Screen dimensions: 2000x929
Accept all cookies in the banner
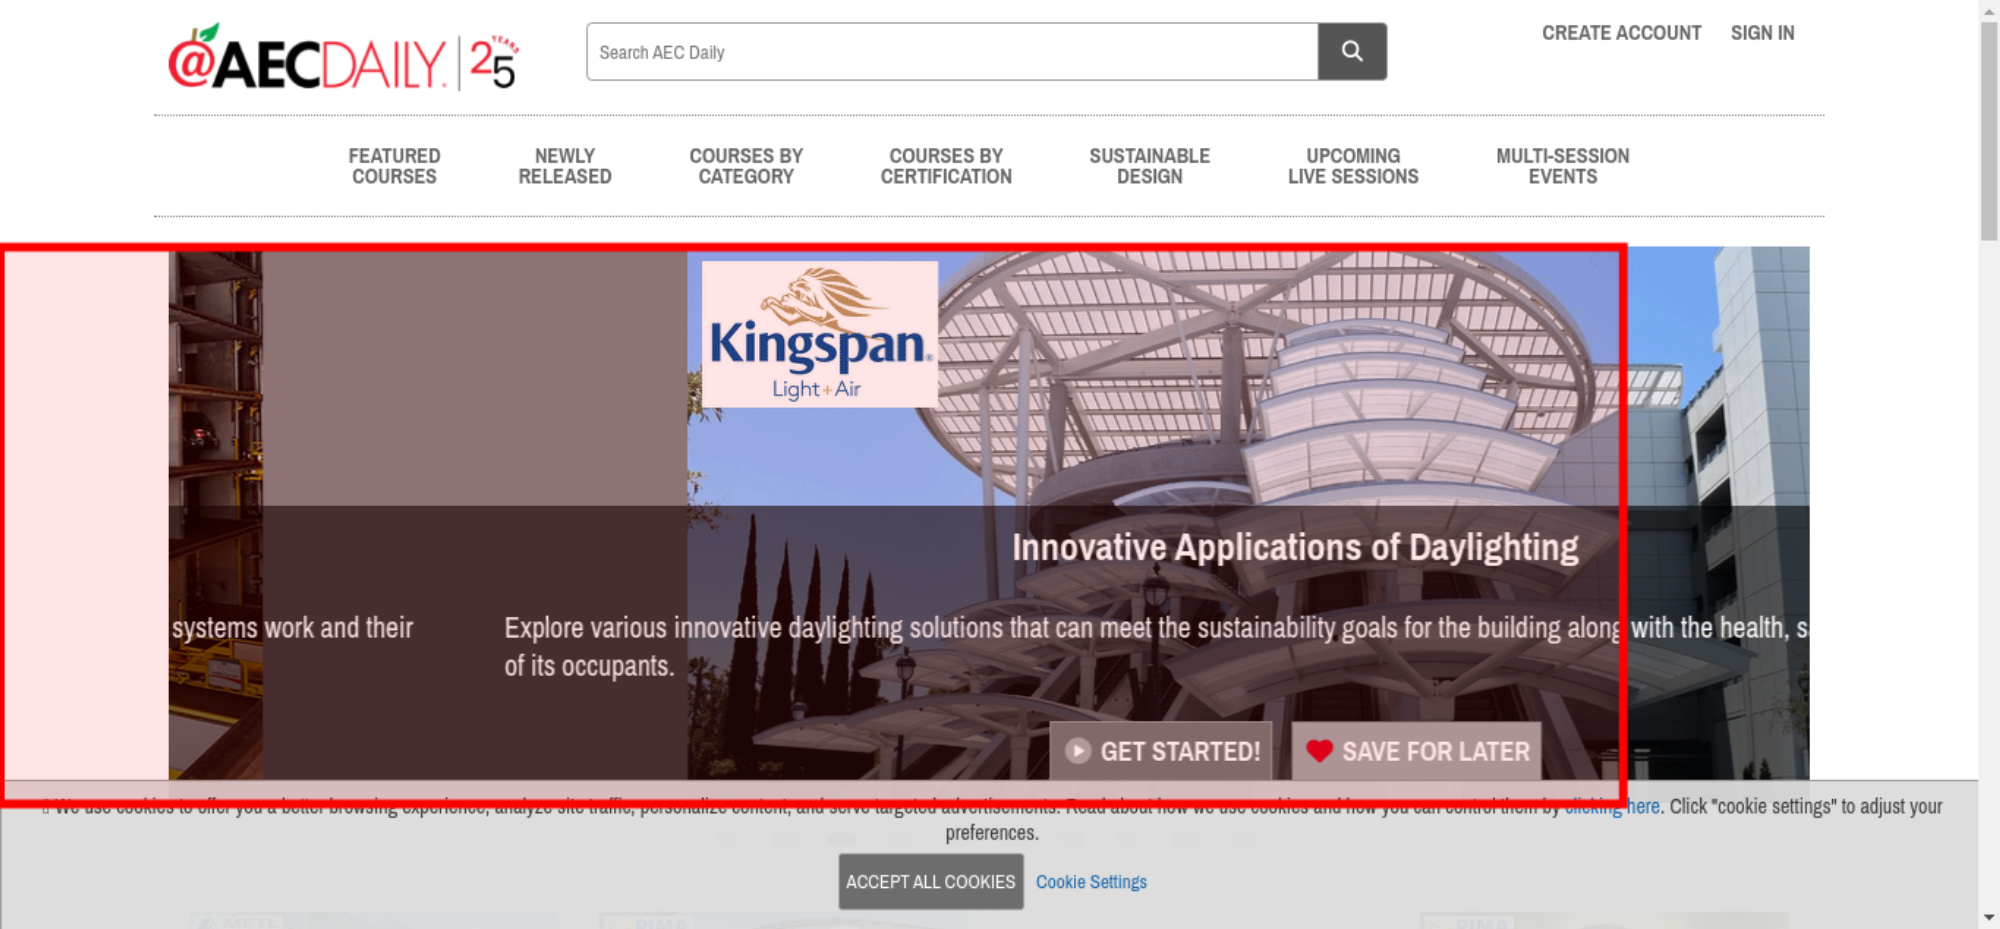(x=930, y=882)
